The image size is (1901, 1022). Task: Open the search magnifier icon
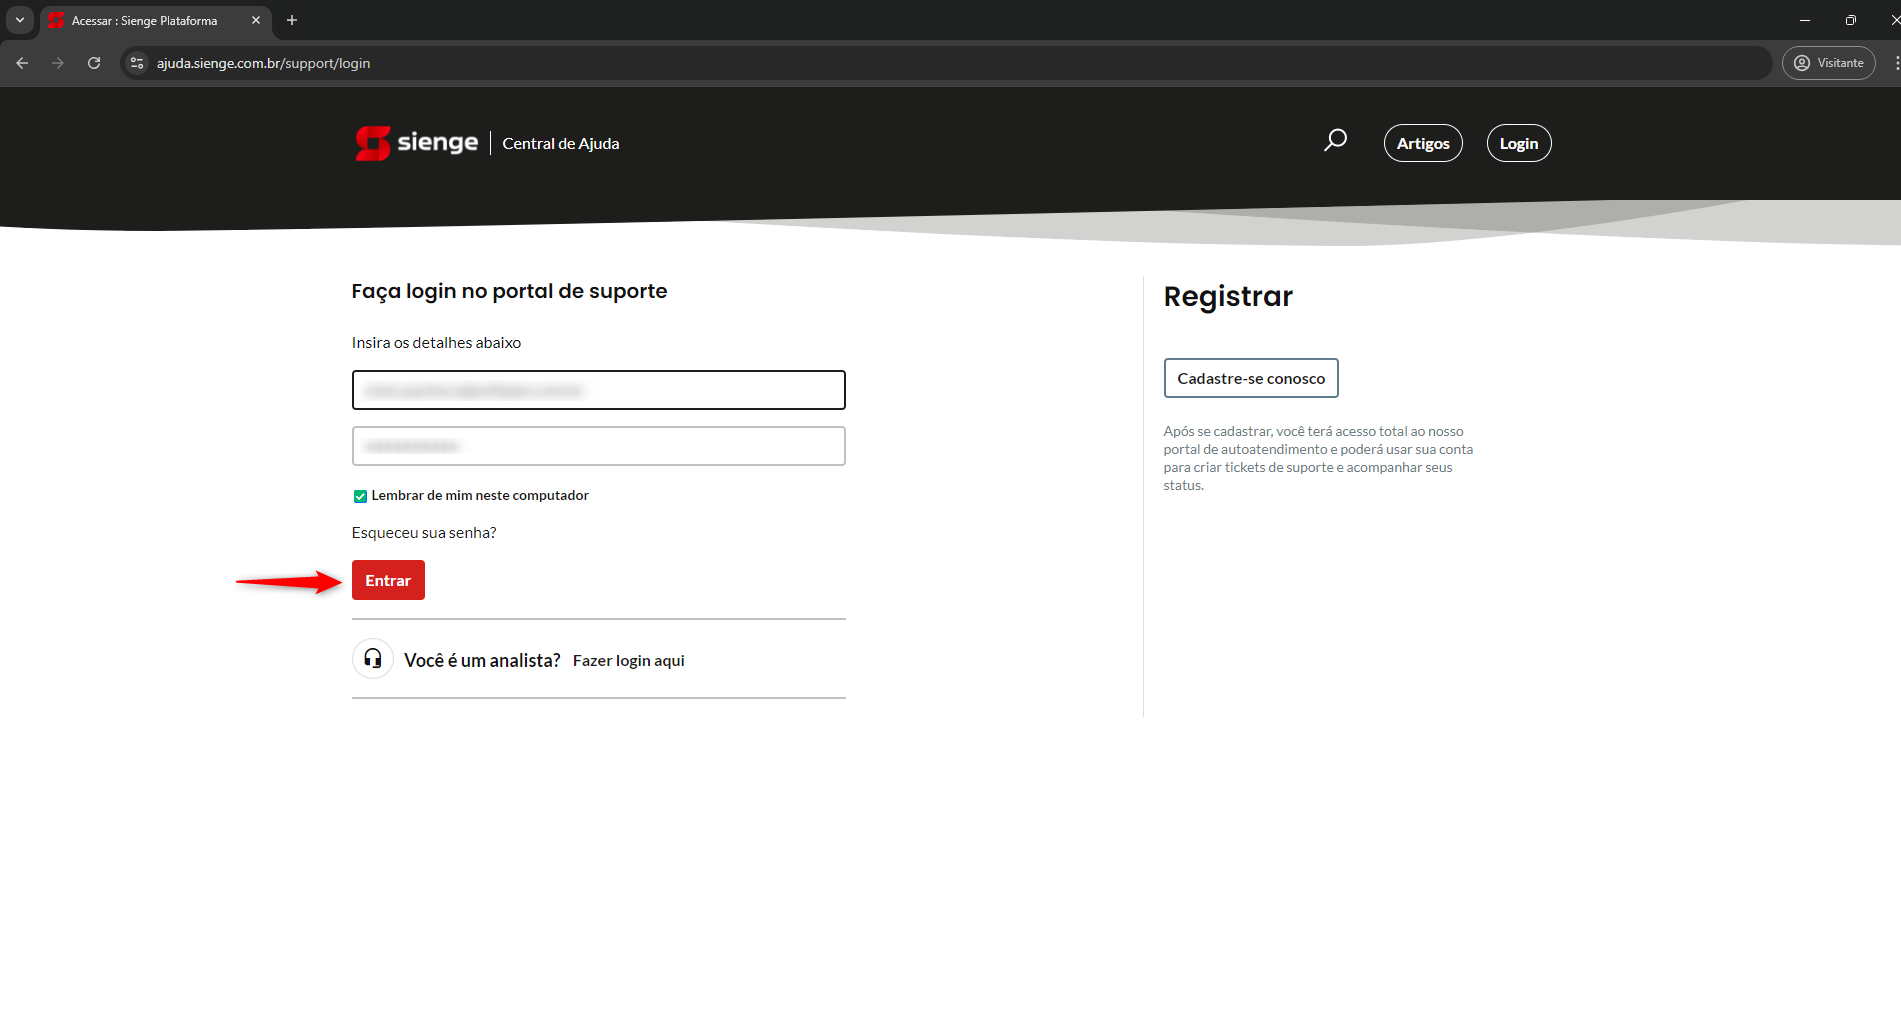click(1335, 141)
